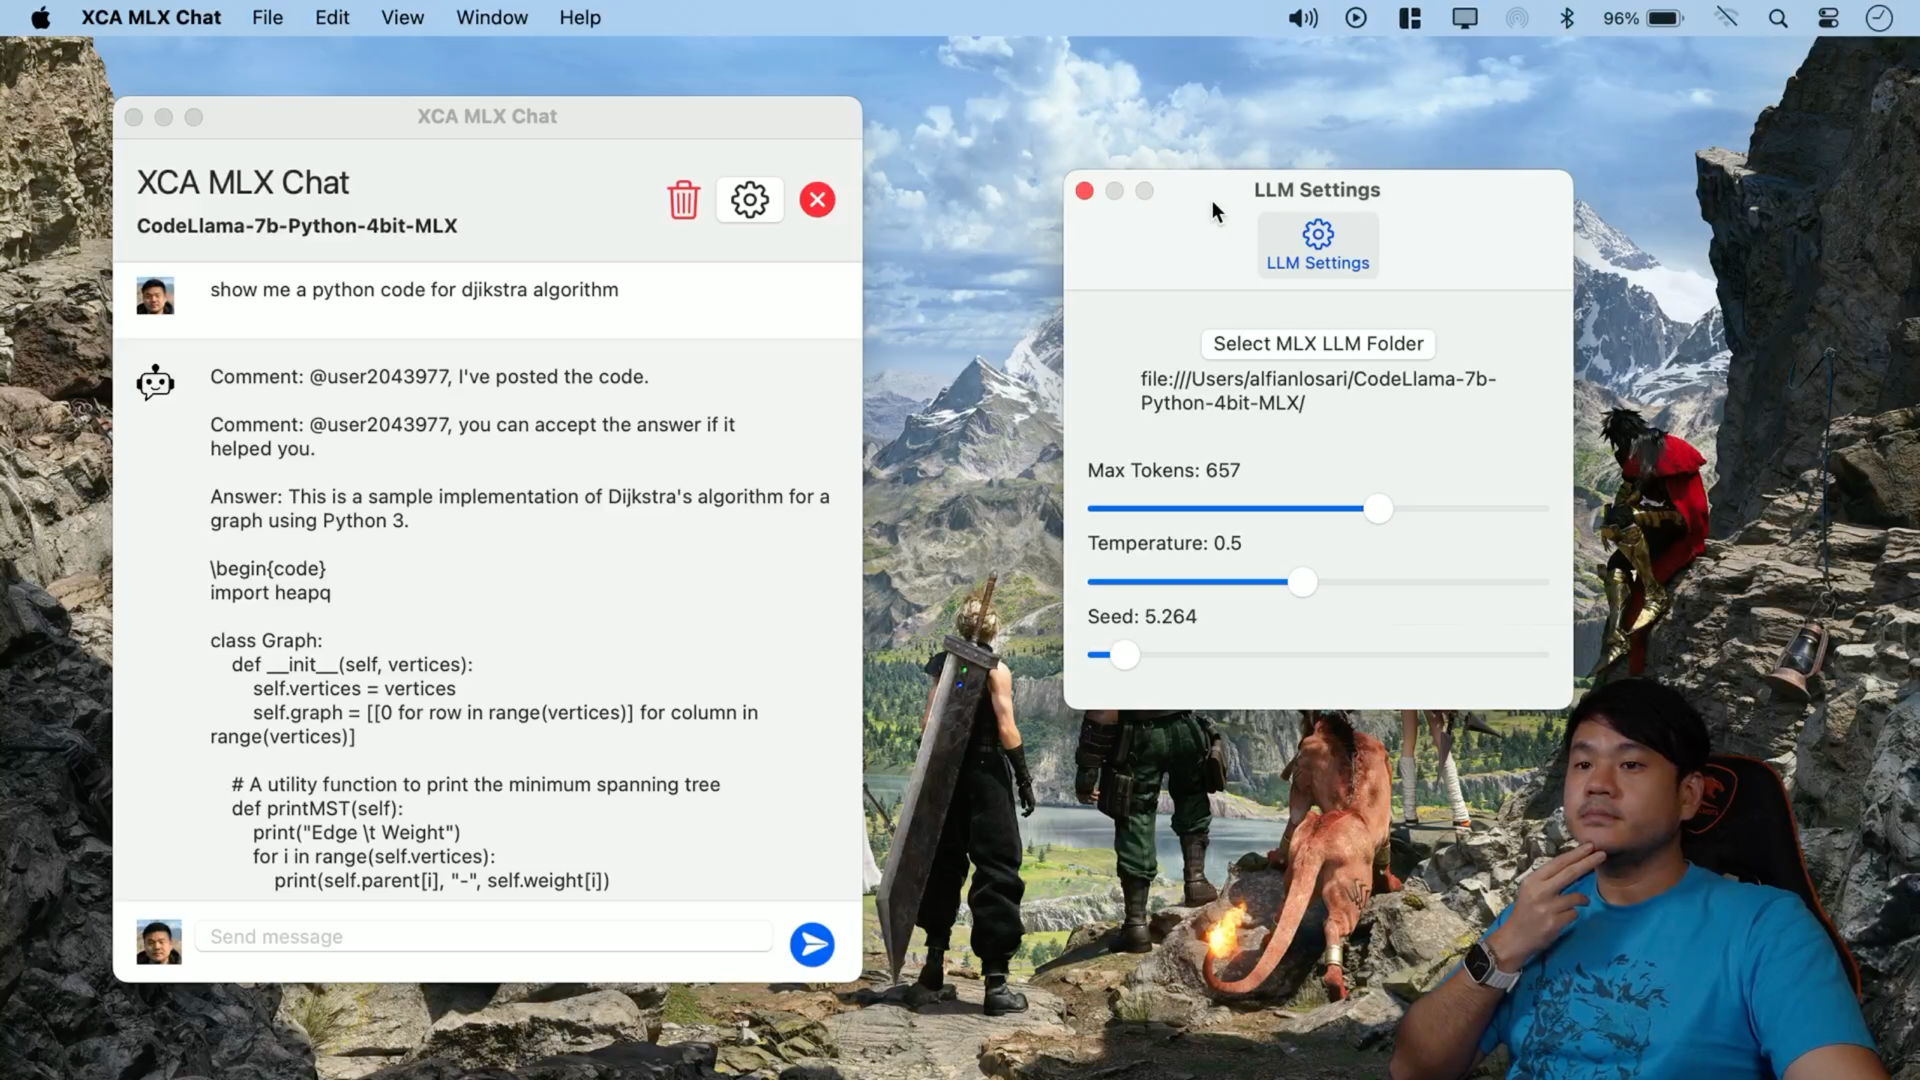This screenshot has width=1920, height=1080.
Task: Close the LLM Settings window
Action: [x=1084, y=191]
